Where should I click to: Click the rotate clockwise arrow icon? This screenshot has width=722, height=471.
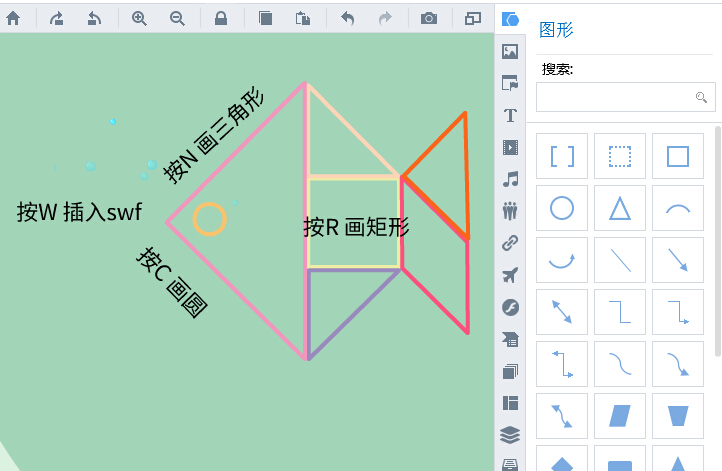point(57,18)
